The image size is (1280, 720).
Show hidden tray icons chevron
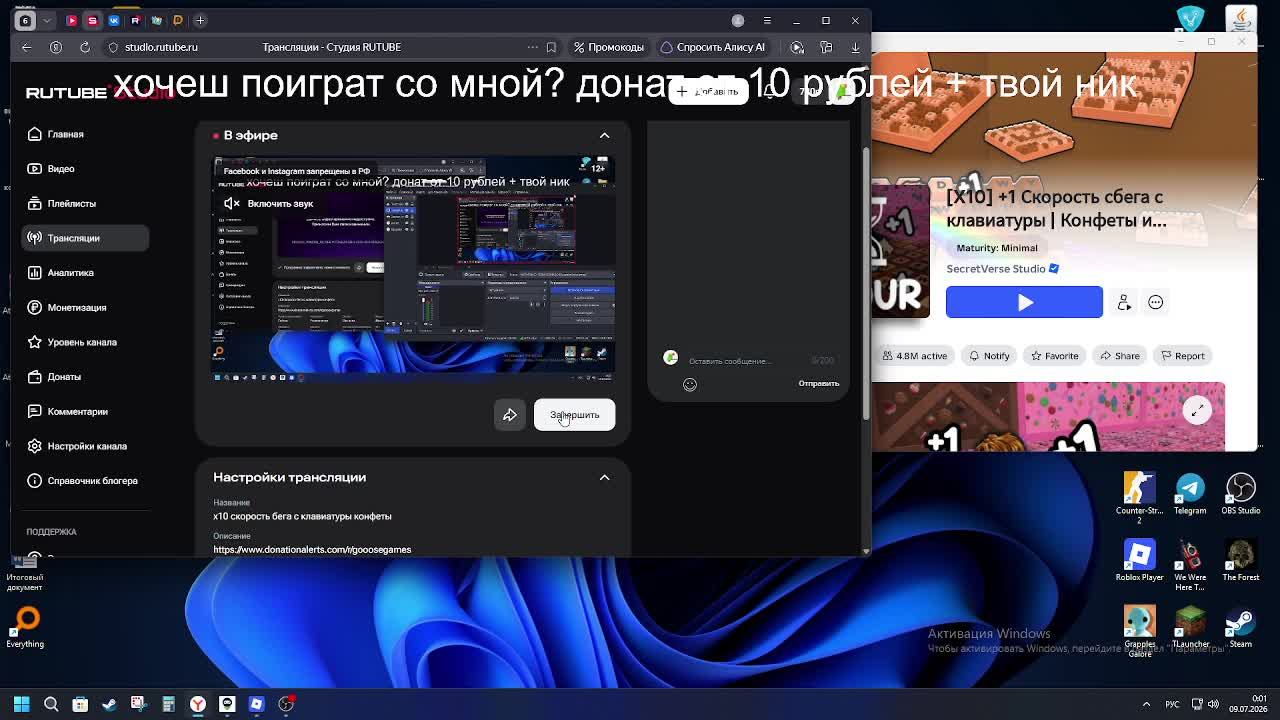(x=1146, y=704)
